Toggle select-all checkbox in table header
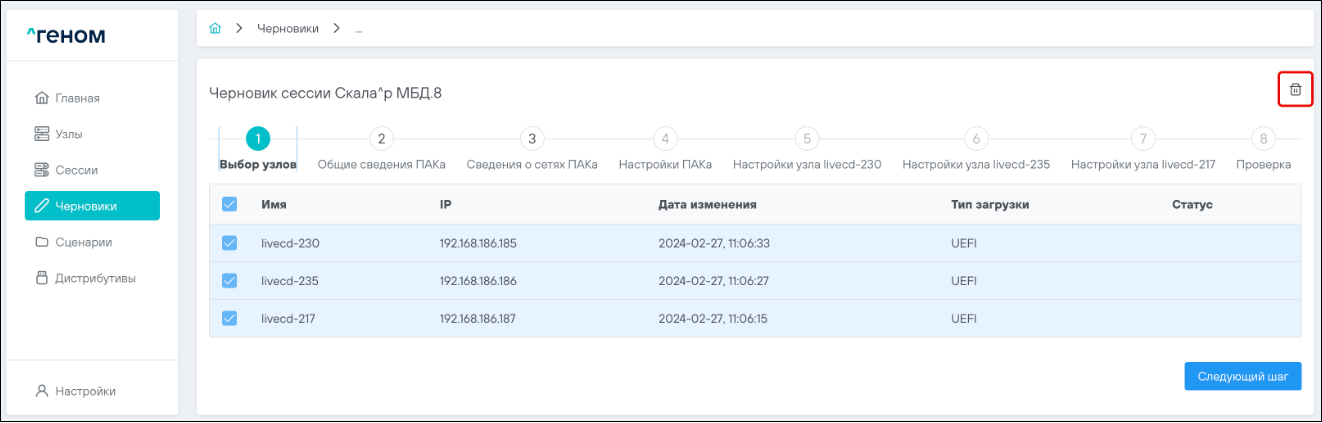Image resolution: width=1322 pixels, height=423 pixels. click(x=229, y=204)
